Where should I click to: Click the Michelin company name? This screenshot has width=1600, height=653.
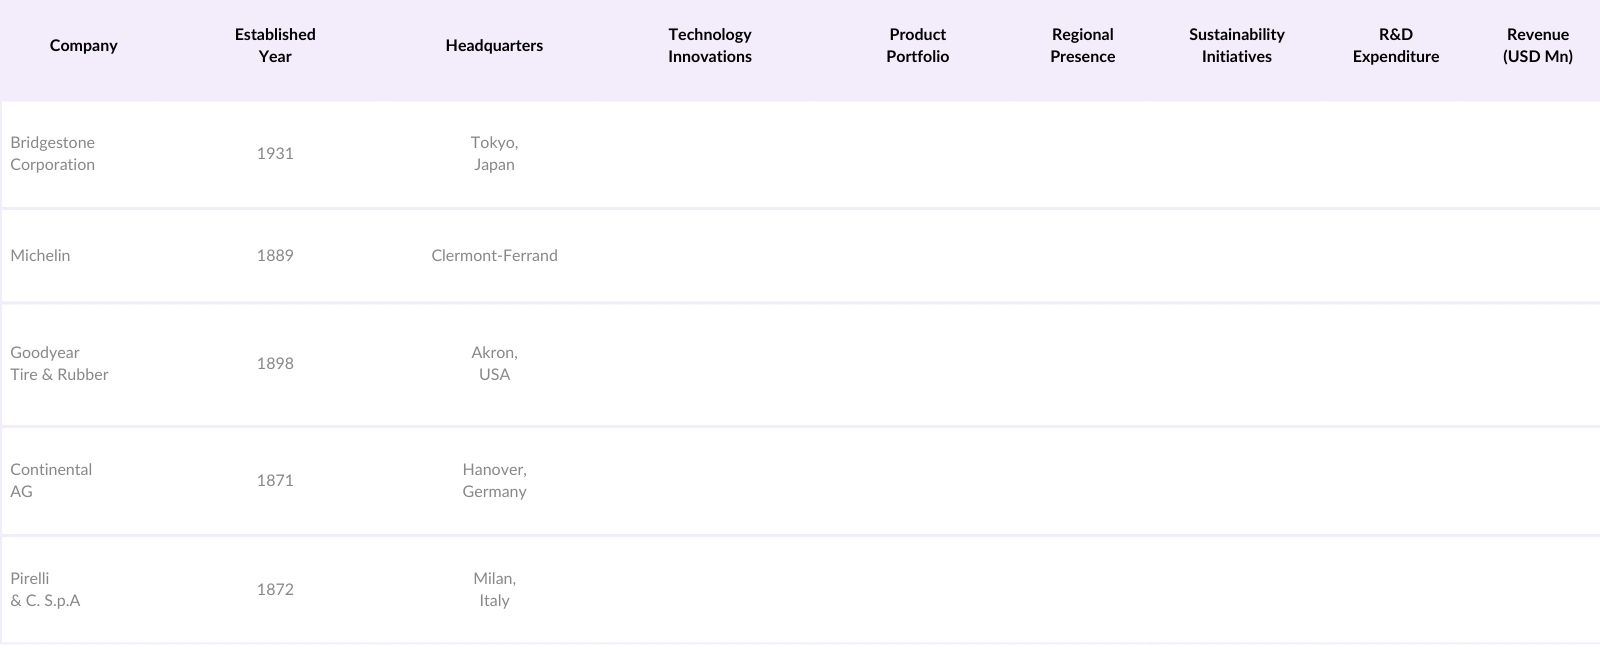(x=41, y=256)
